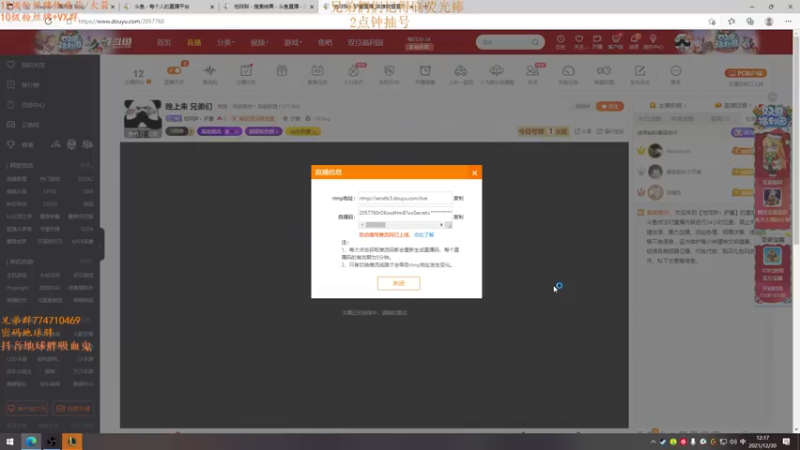Click the orange follow heart button near stream title

tap(610, 107)
